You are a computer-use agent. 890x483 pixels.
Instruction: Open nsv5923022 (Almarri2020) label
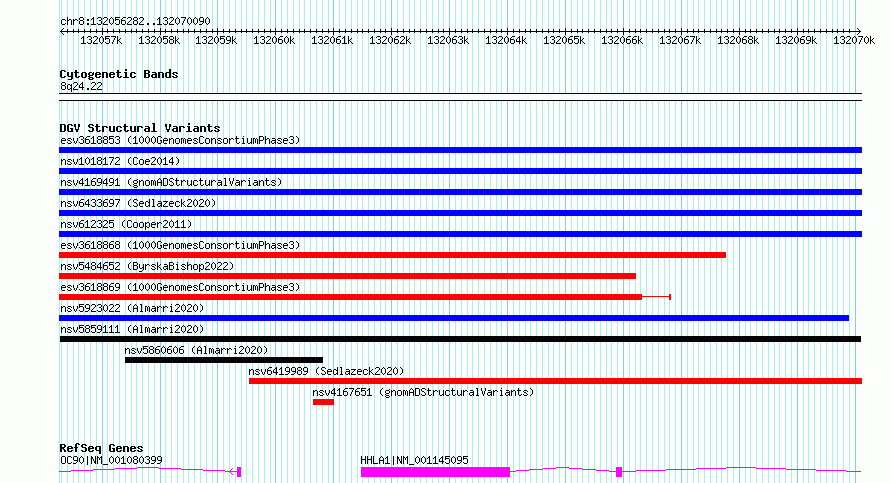(132, 308)
